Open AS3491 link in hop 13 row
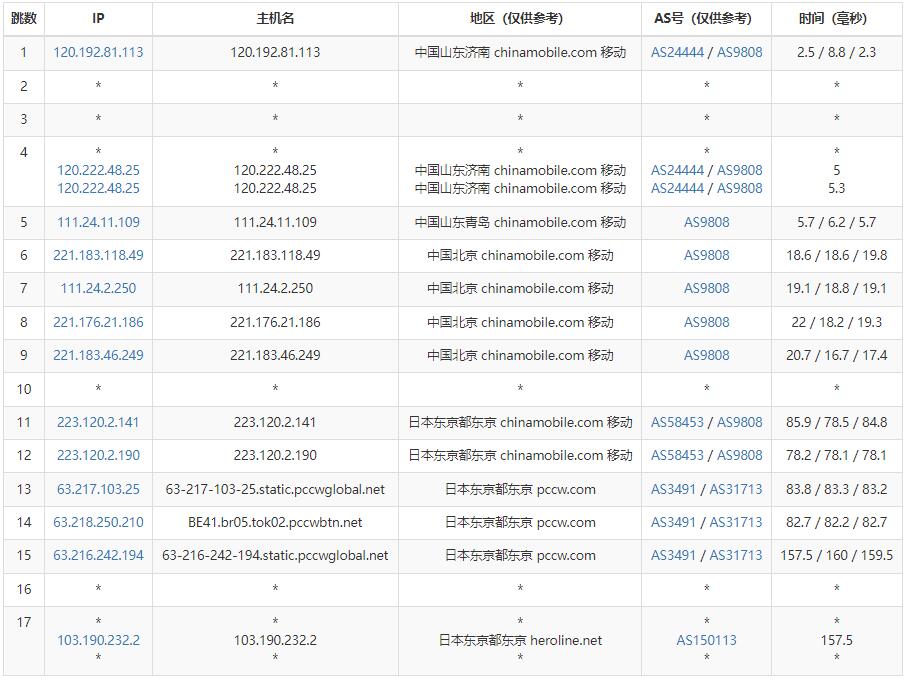Image resolution: width=908 pixels, height=680 pixels. tap(673, 489)
